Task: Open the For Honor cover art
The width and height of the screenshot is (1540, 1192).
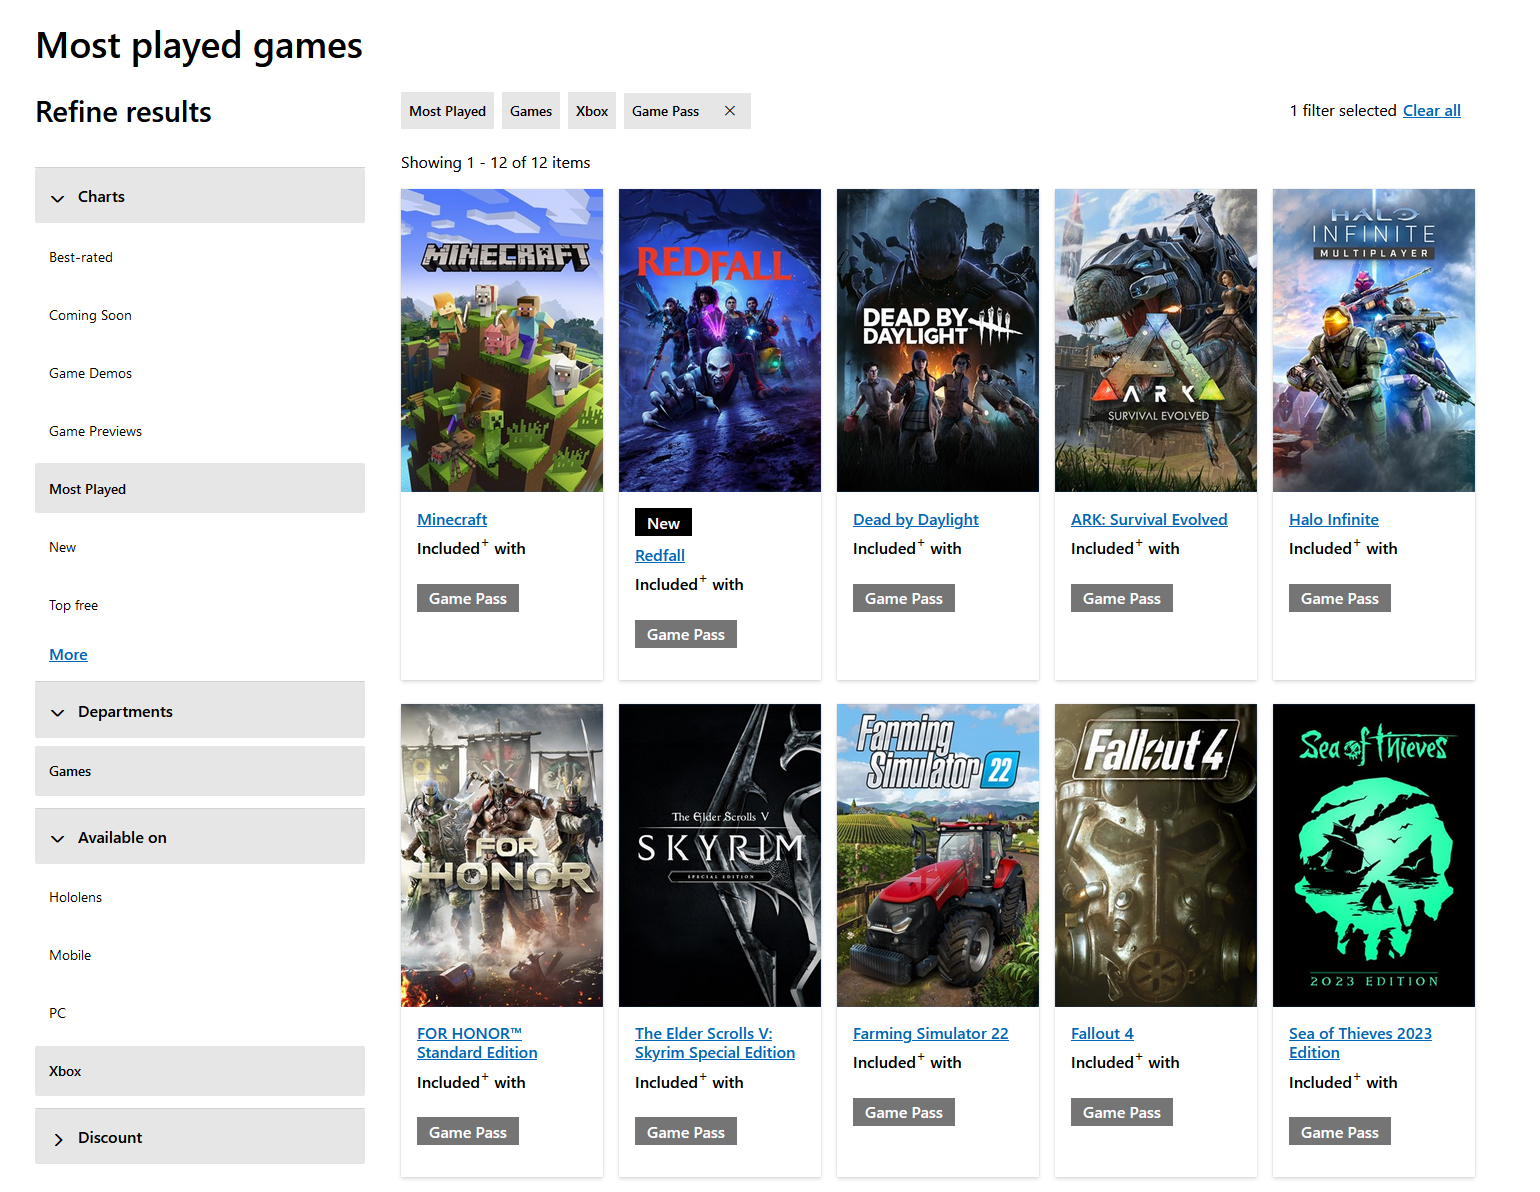Action: click(502, 855)
